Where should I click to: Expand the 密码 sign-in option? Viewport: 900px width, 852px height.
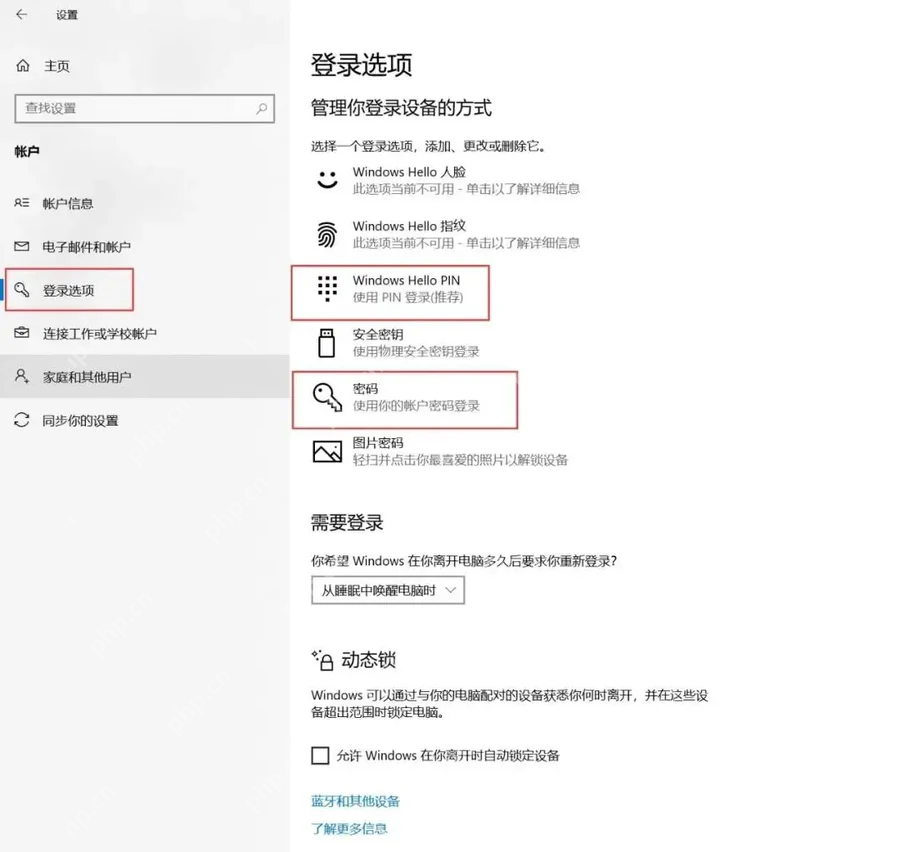pyautogui.click(x=396, y=397)
